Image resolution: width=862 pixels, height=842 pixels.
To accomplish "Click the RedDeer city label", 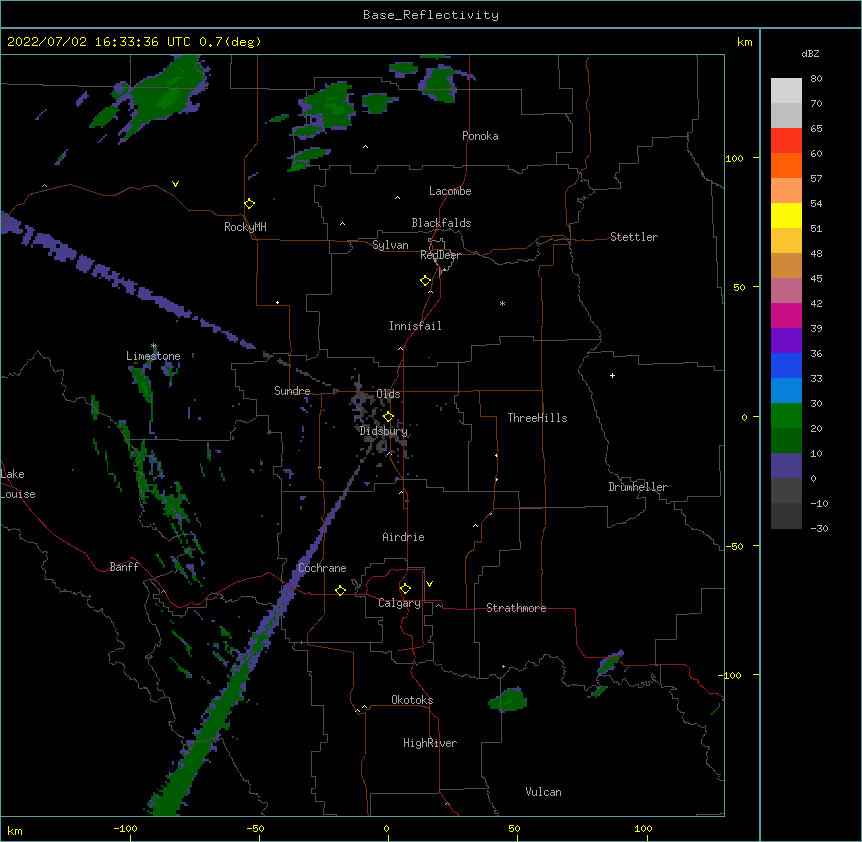I will 440,255.
